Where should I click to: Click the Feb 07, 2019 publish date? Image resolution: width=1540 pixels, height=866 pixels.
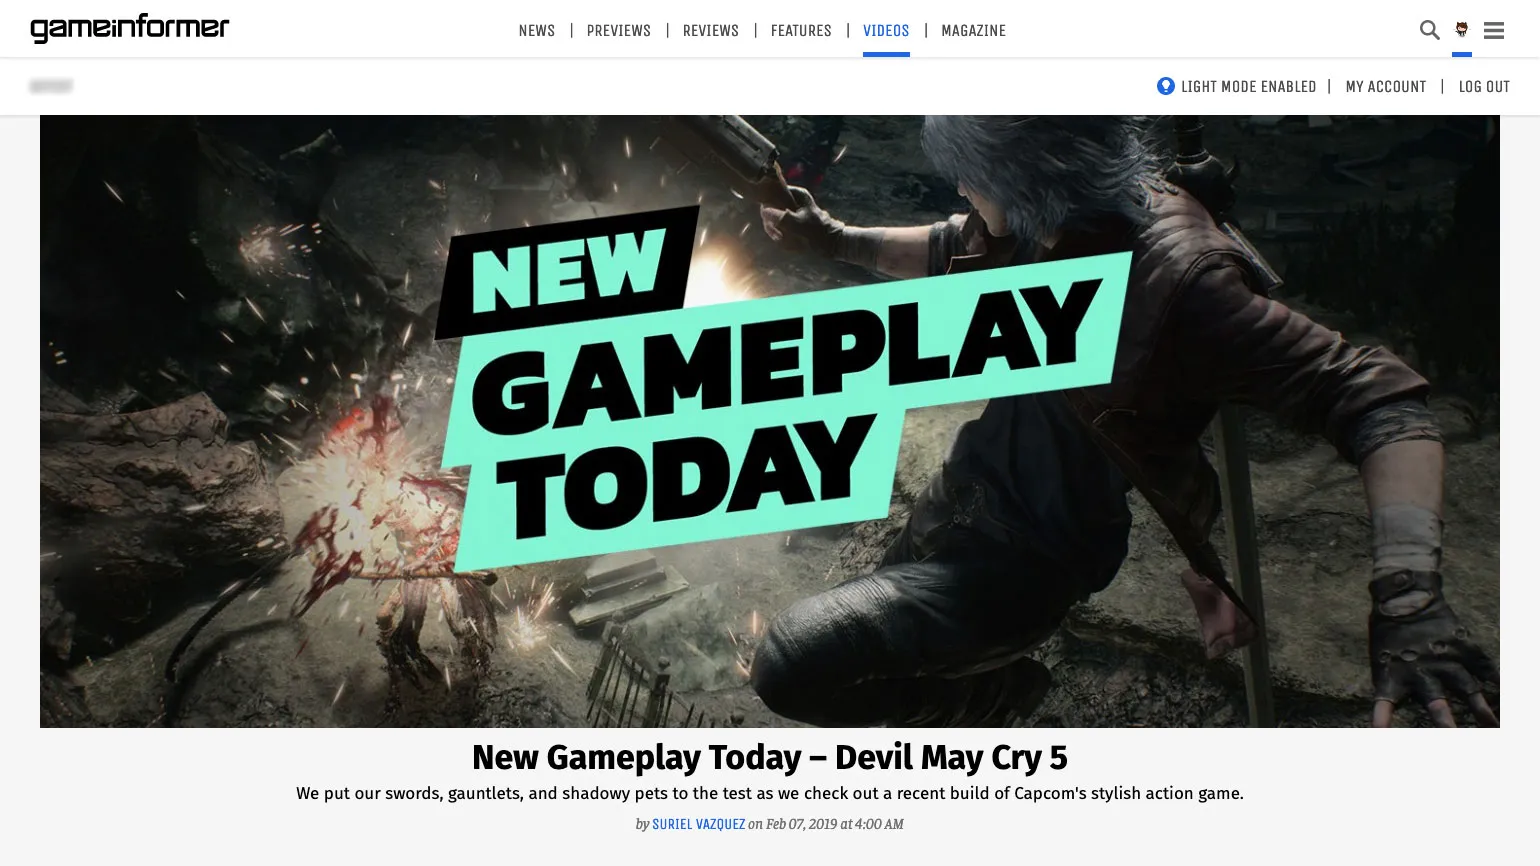coord(802,825)
